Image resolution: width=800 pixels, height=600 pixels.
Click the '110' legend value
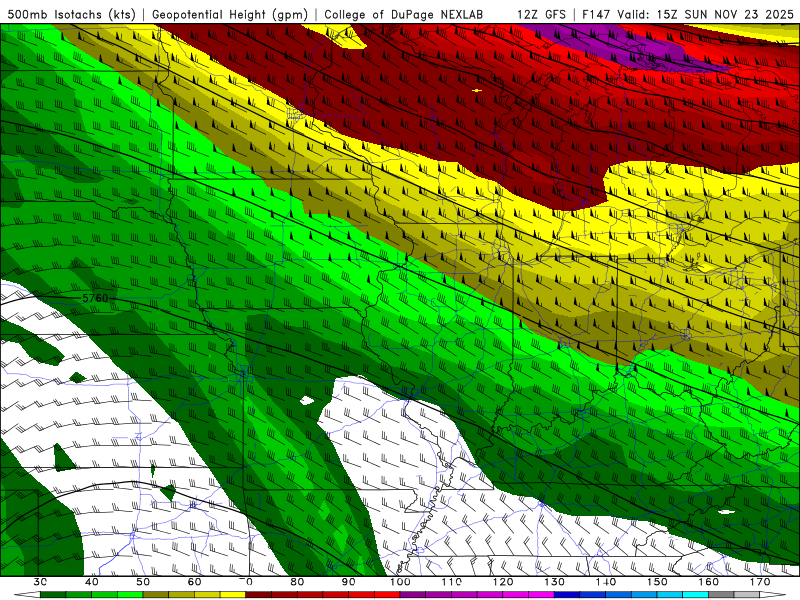click(452, 582)
